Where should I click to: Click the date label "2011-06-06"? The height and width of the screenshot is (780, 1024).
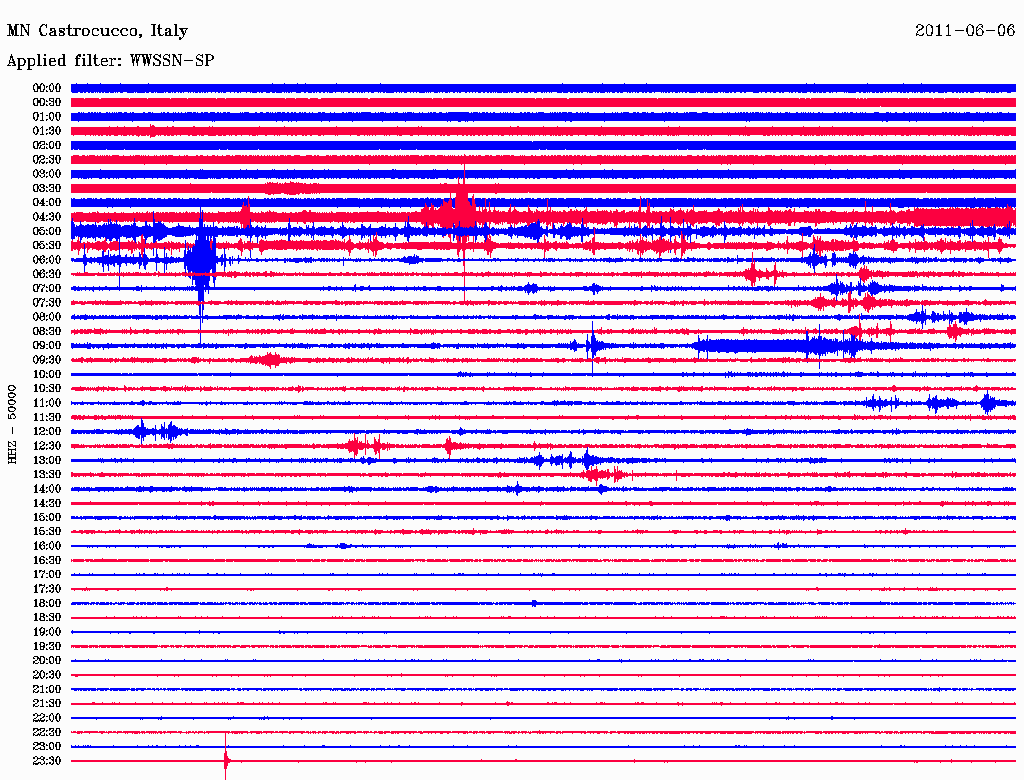pyautogui.click(x=965, y=30)
